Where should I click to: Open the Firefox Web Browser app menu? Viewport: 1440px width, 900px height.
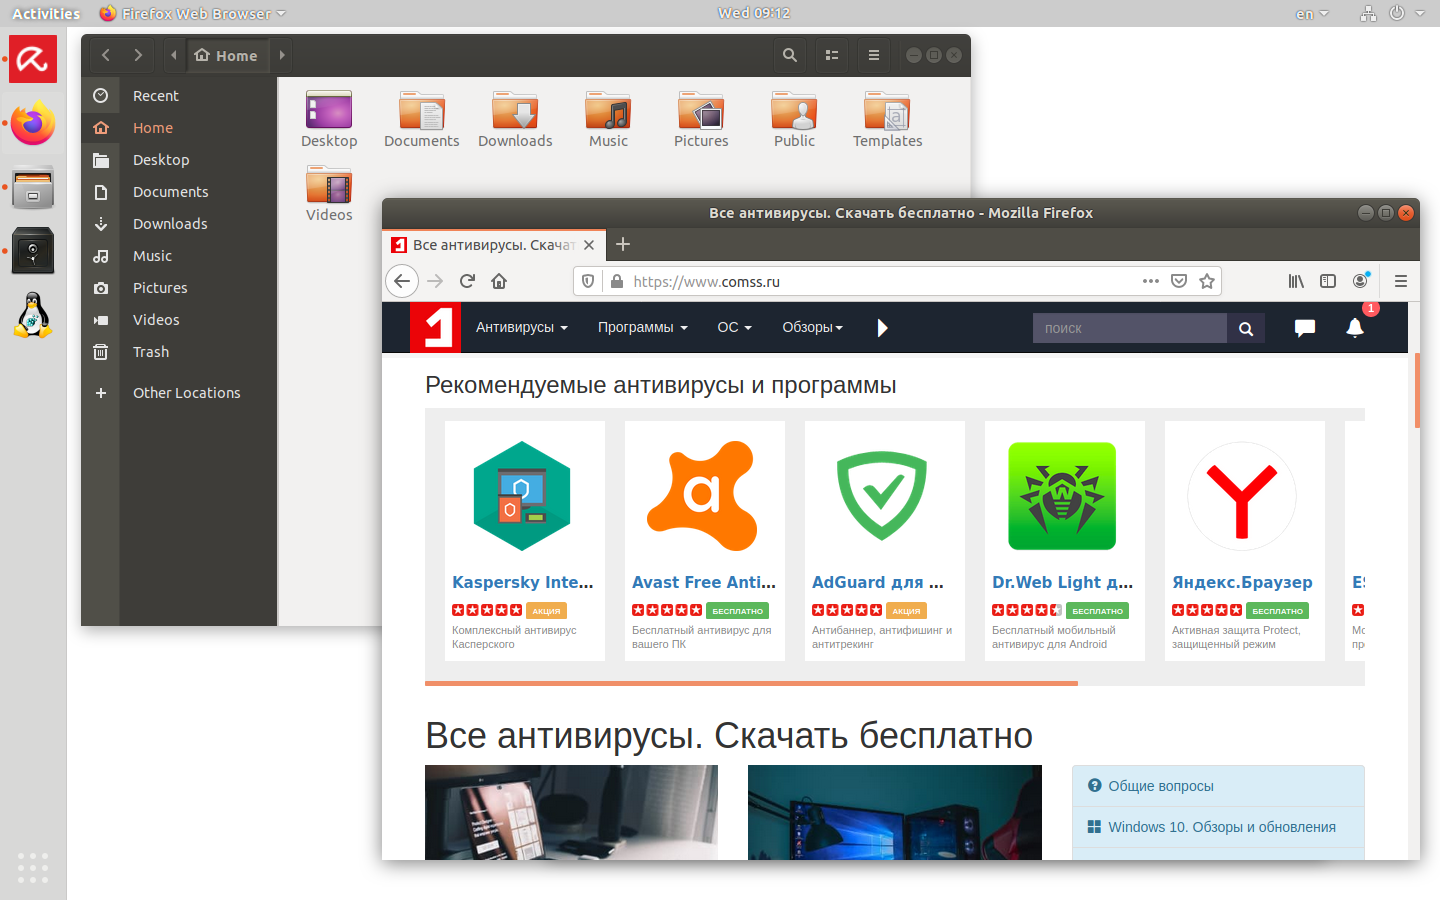[x=193, y=13]
